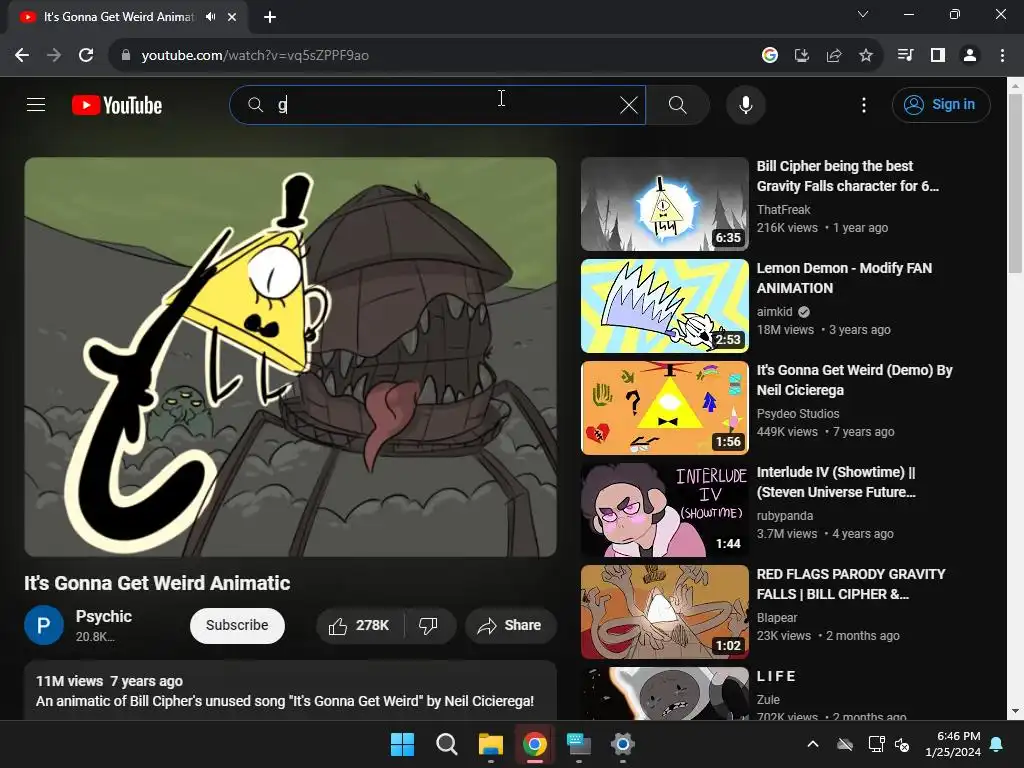Visit the ThatFreak channel
This screenshot has height=768, width=1024.
pos(783,210)
